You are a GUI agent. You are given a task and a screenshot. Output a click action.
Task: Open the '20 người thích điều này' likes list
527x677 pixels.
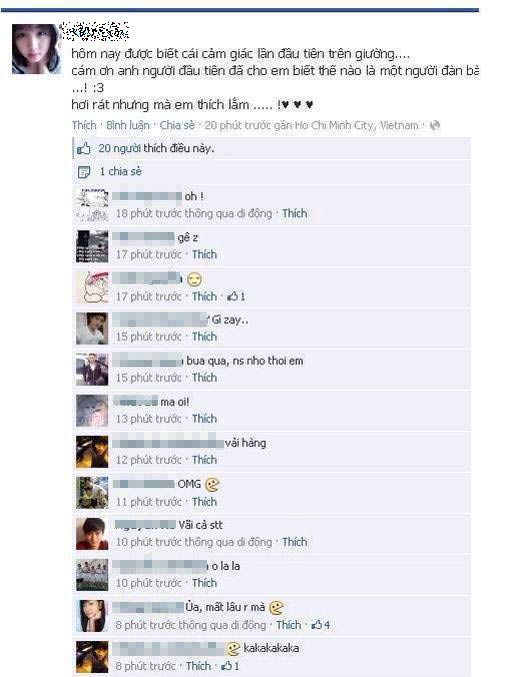156,149
